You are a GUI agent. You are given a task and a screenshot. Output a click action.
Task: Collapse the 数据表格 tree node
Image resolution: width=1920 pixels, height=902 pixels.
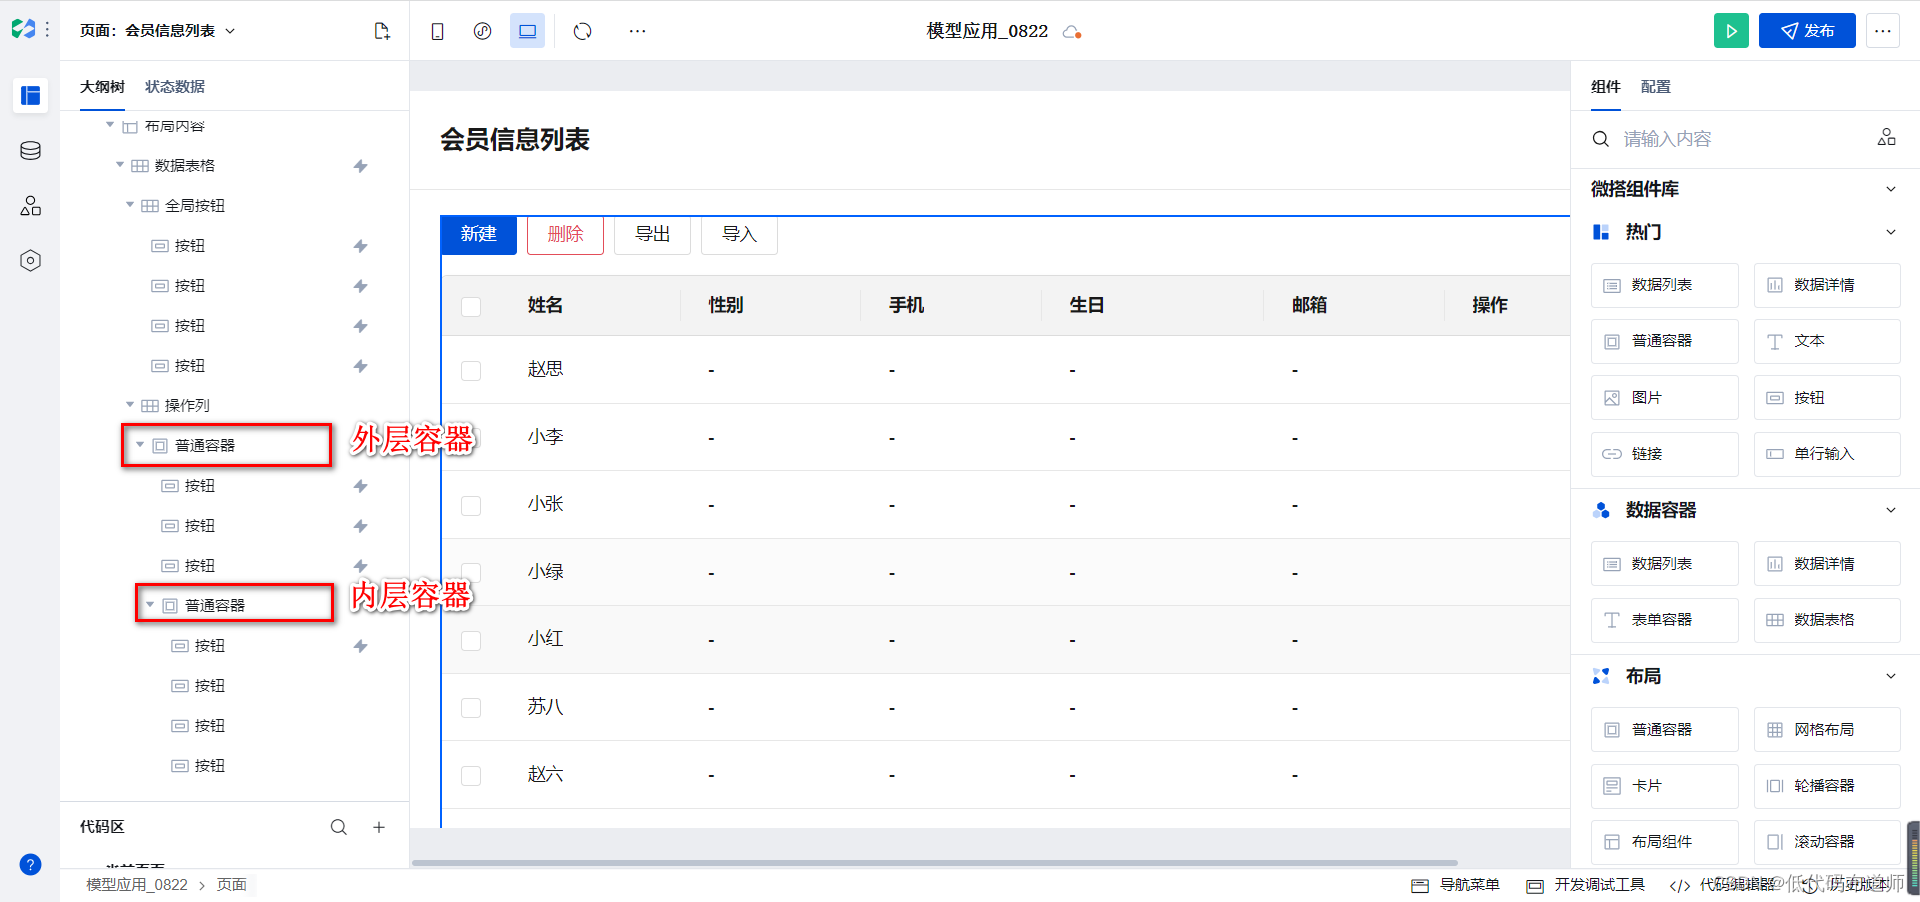[x=120, y=165]
